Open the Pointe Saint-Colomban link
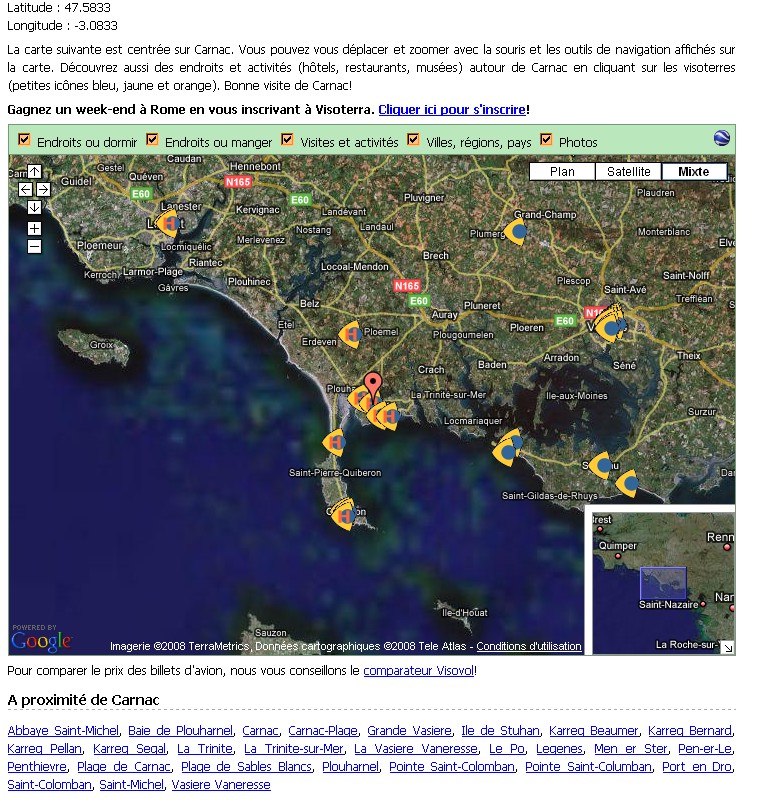762x807 pixels. pyautogui.click(x=452, y=767)
